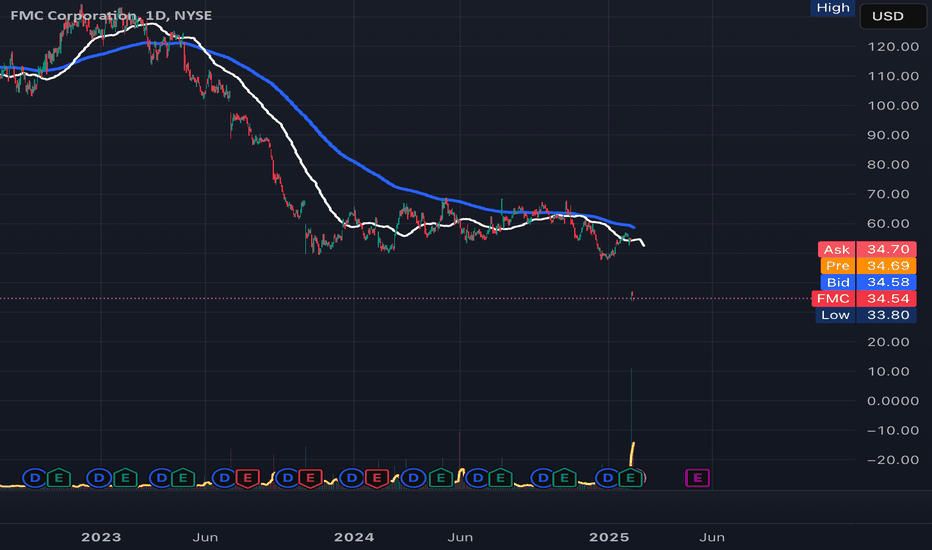This screenshot has height=550, width=932.
Task: Open the dividend D marker before the first red E
Action: [x=224, y=477]
